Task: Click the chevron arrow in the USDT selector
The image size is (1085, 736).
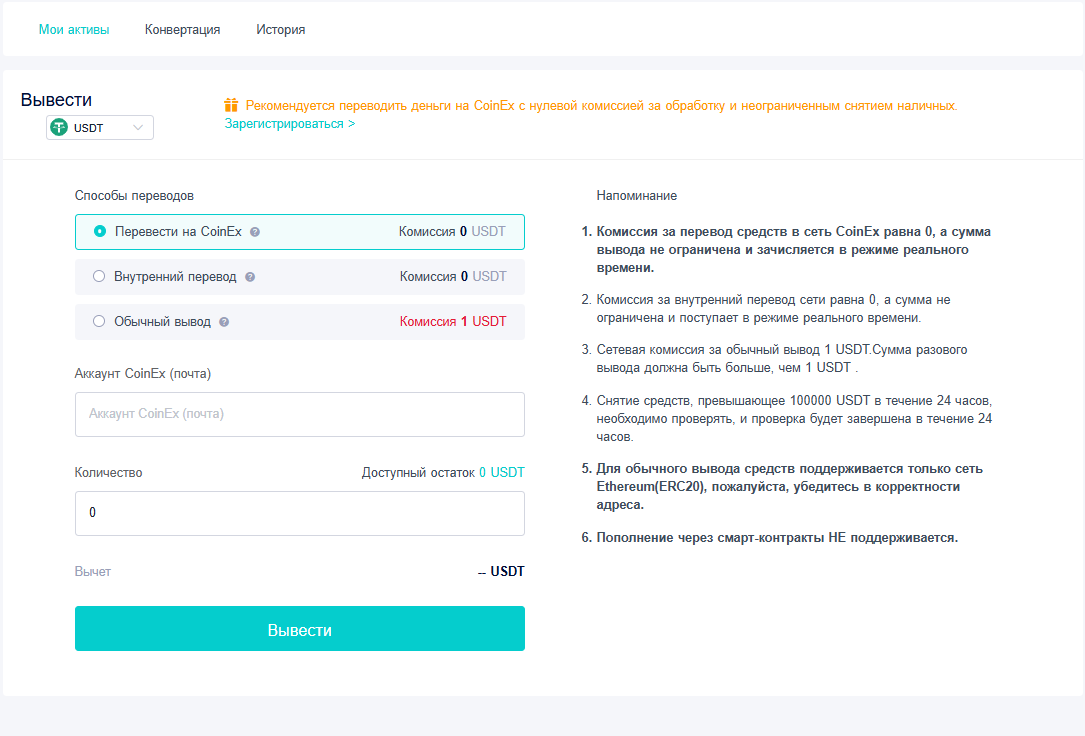Action: 139,127
